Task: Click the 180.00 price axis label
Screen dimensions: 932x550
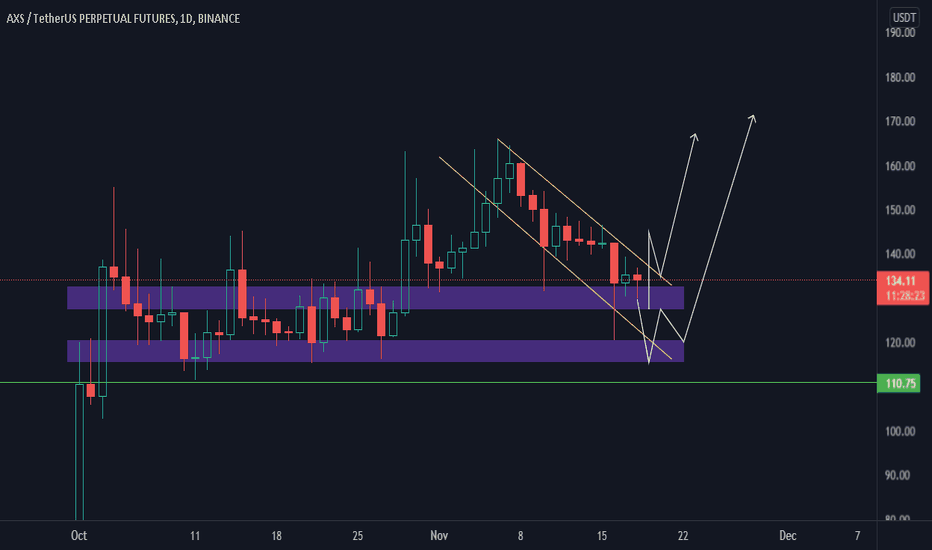Action: (900, 77)
